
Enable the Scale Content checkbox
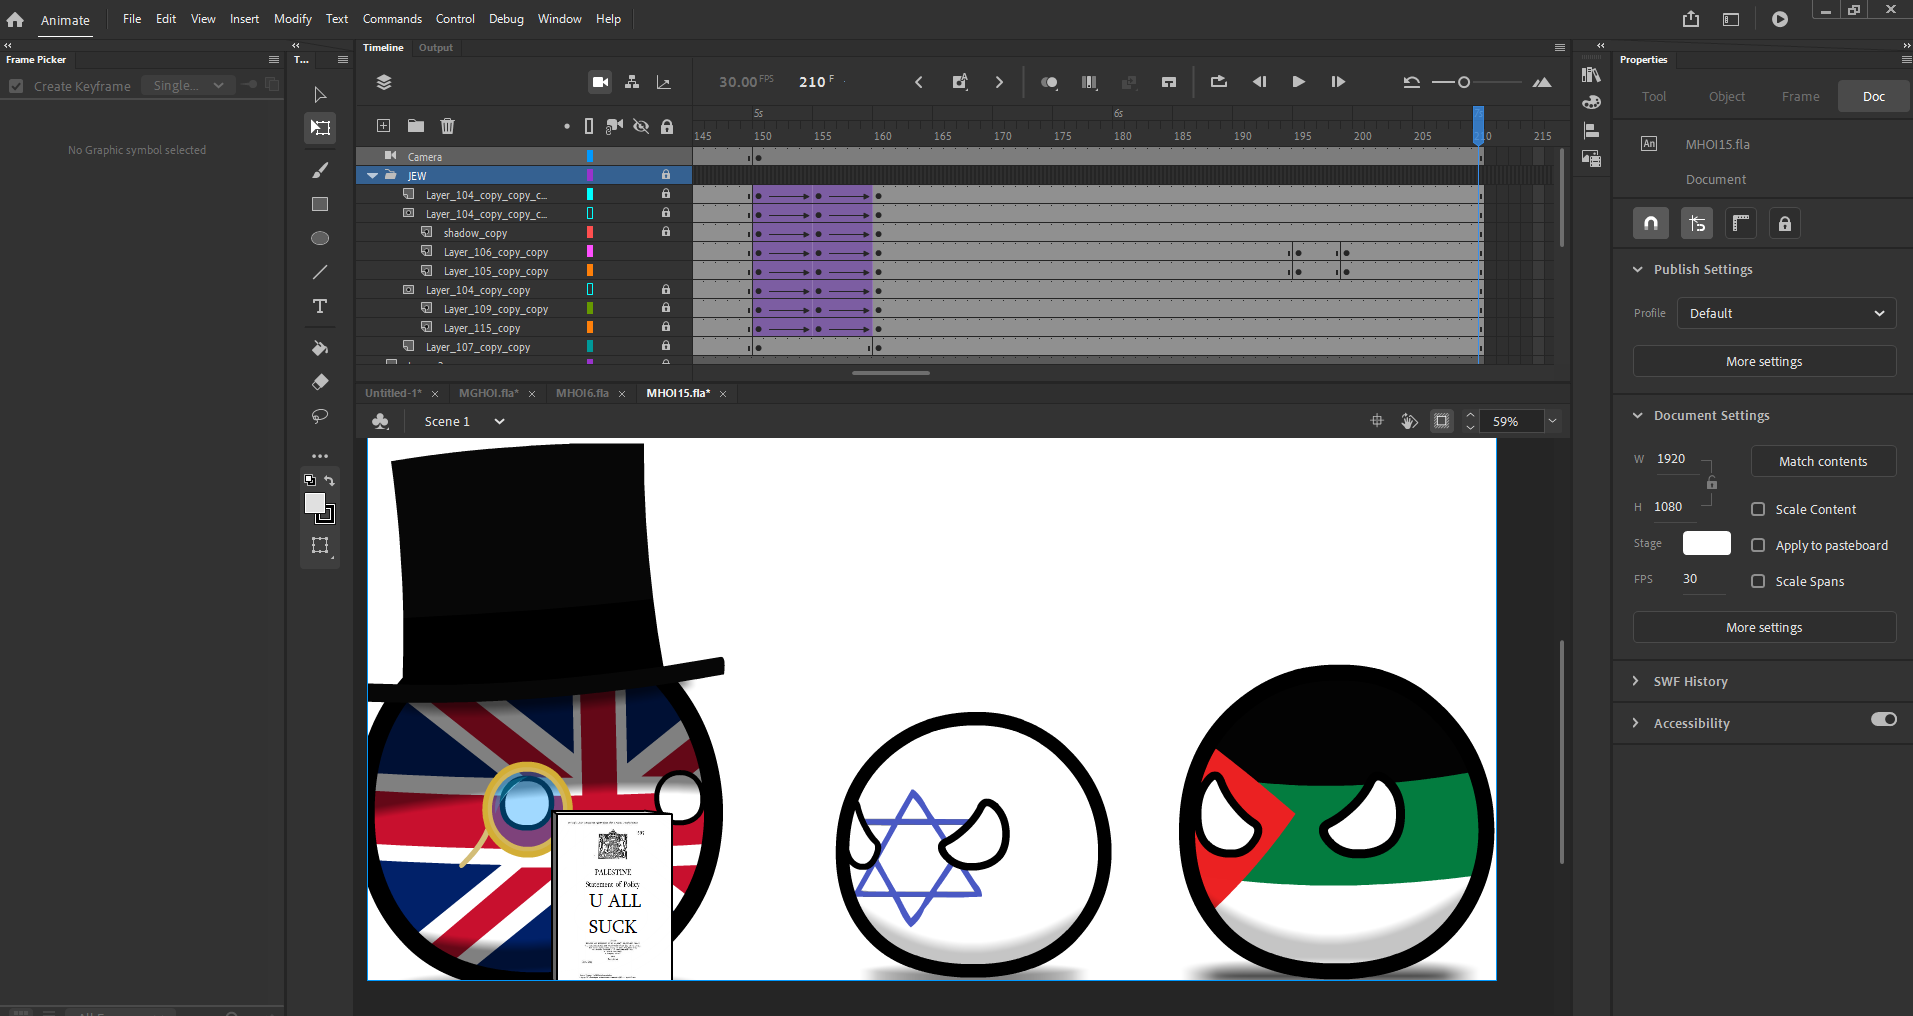click(x=1758, y=509)
